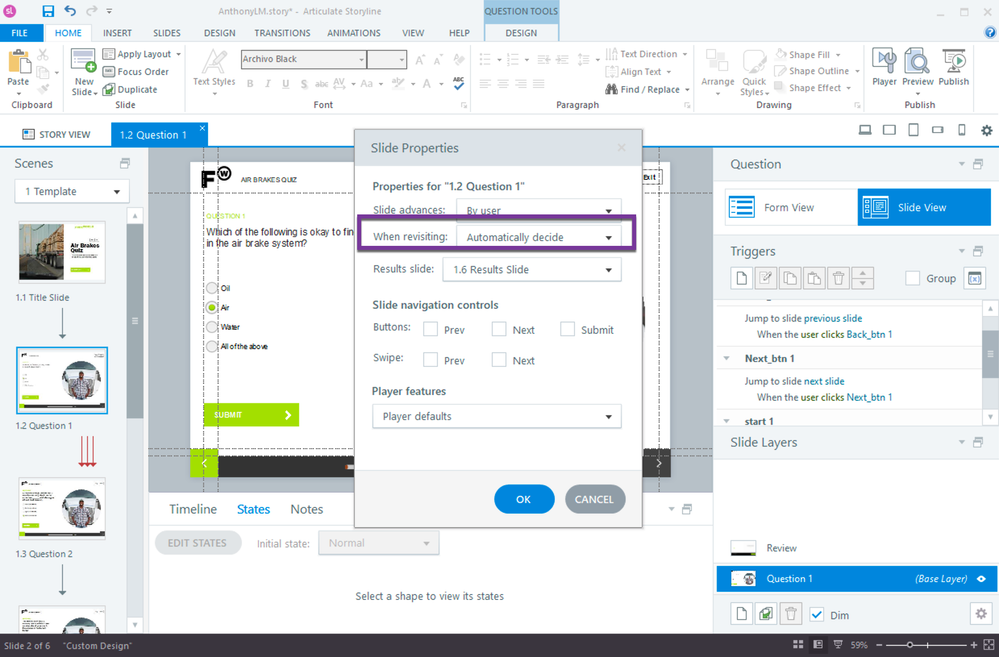Switch to the INSERT ribbon tab
The image size is (999, 657).
tap(117, 32)
